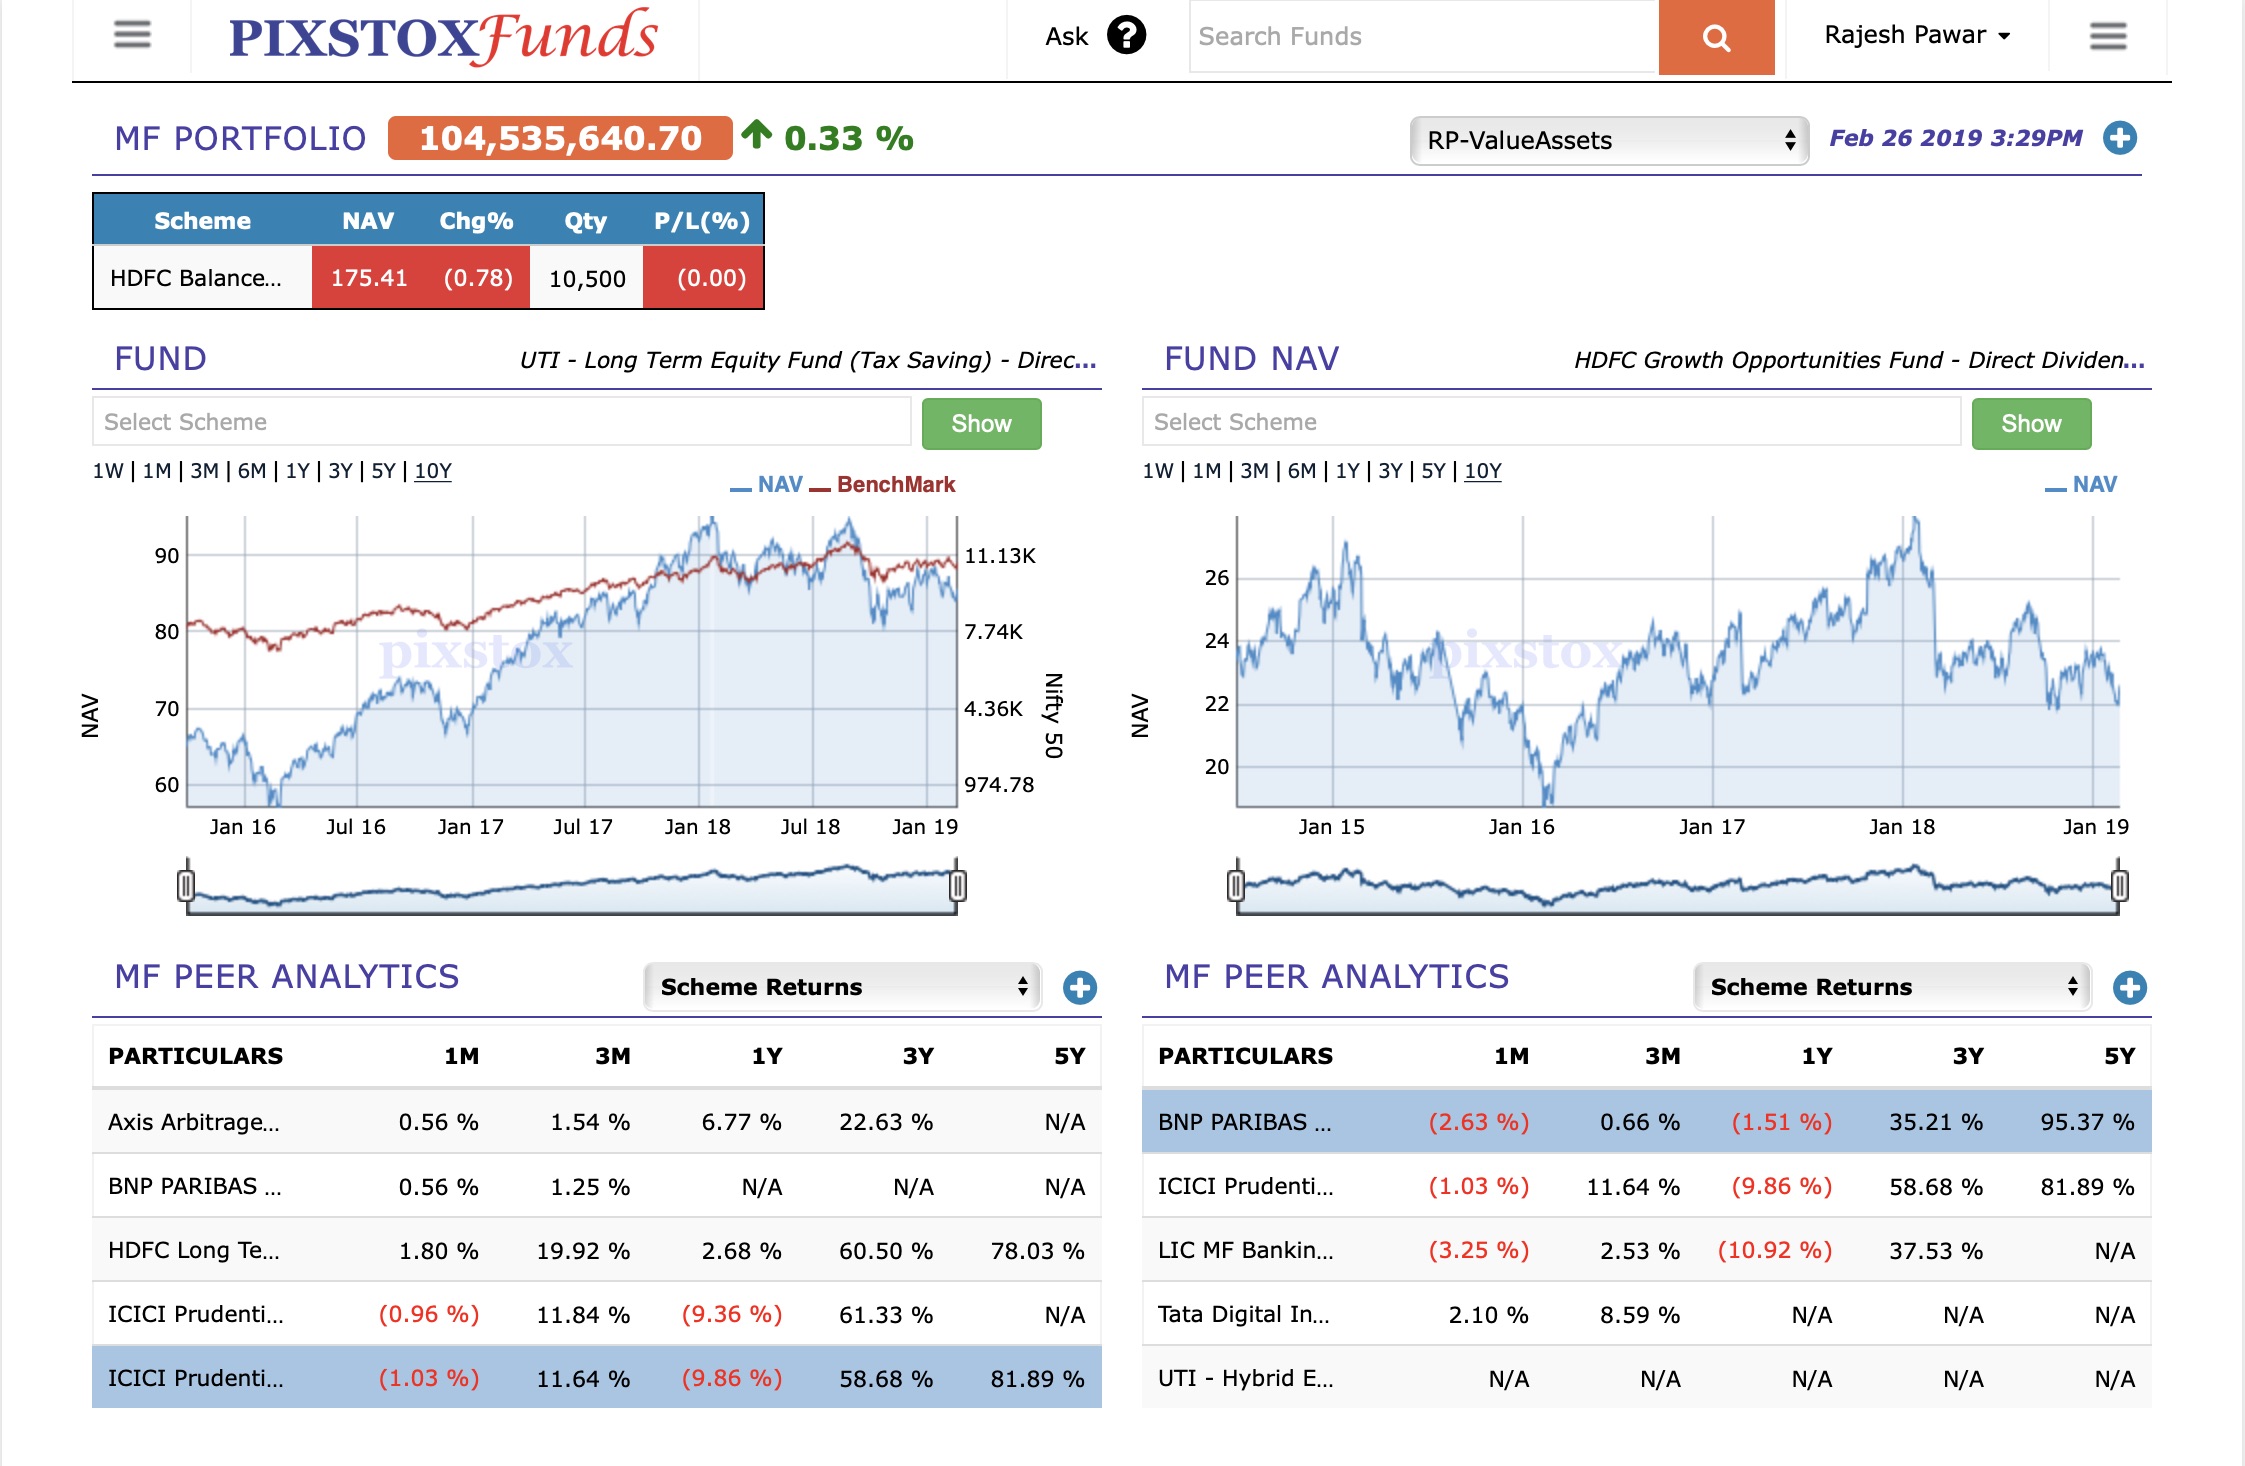Select 1M range in FUND NAV chart
The width and height of the screenshot is (2245, 1466).
coord(1207,471)
